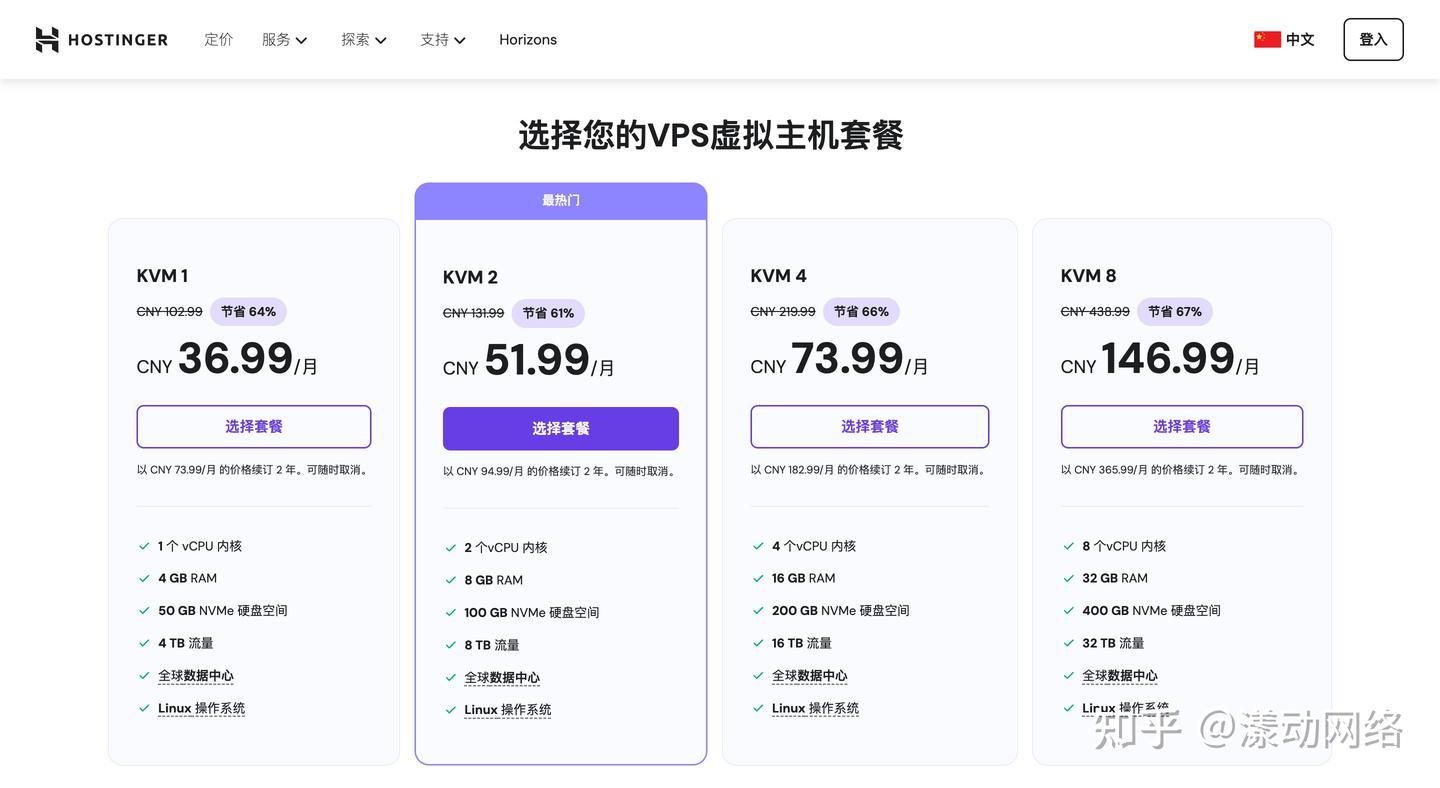Select the 定价 menu item
Image resolution: width=1440 pixels, height=788 pixels.
point(218,40)
